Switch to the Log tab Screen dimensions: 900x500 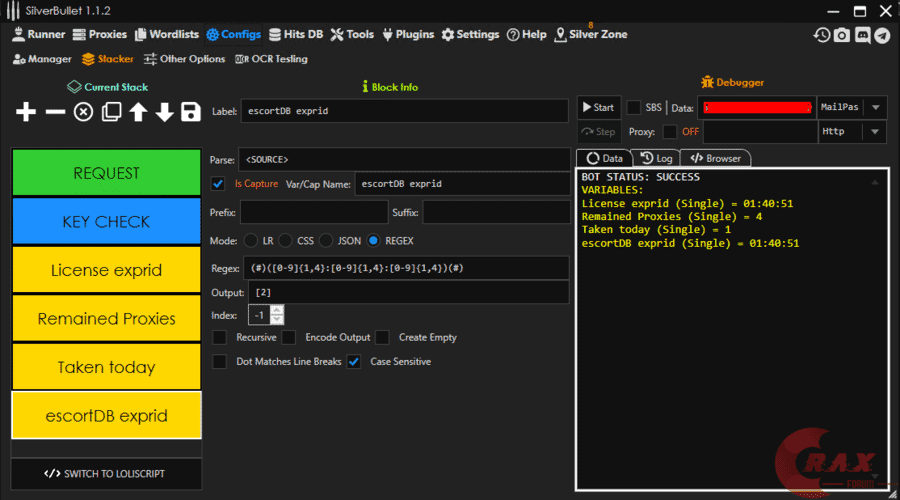(655, 158)
